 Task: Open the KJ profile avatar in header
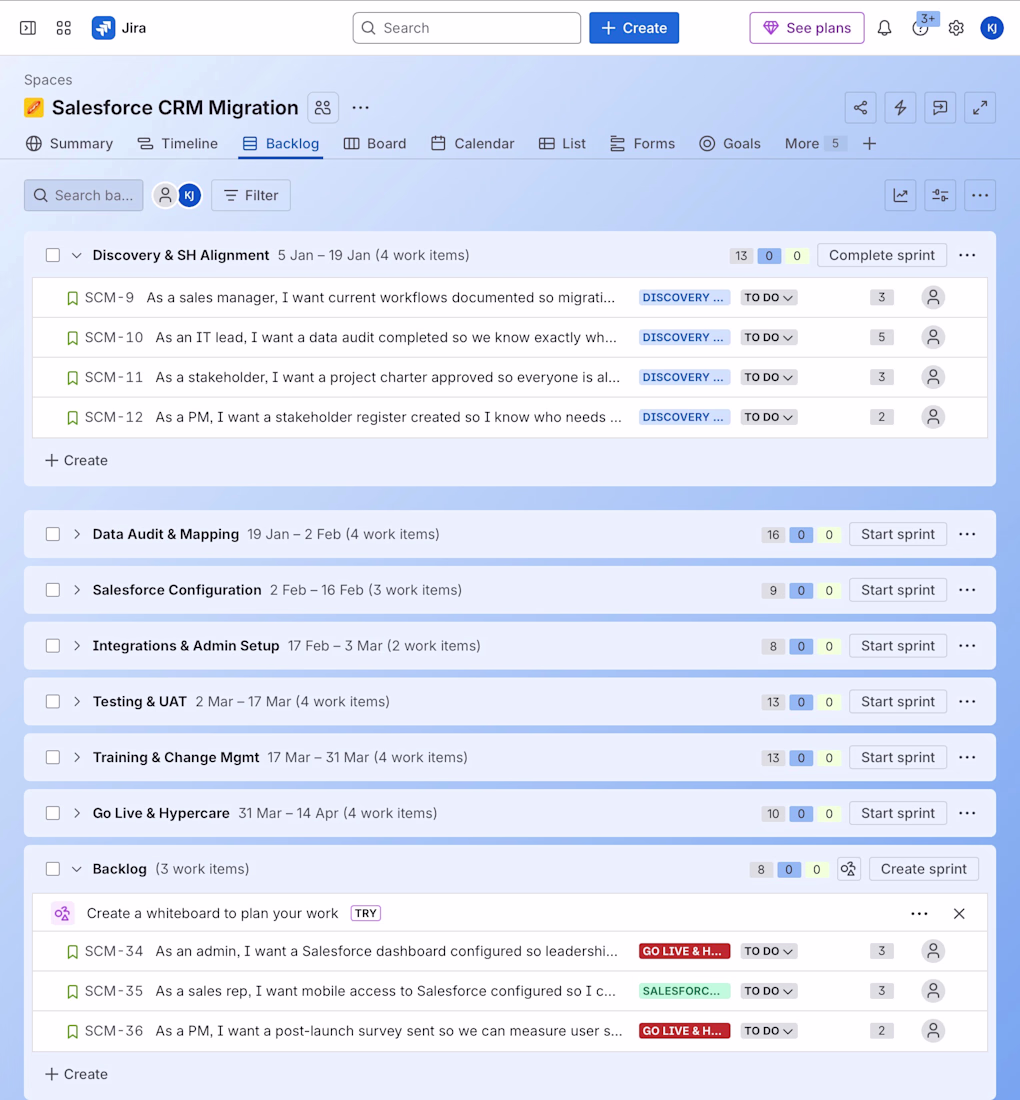tap(992, 28)
